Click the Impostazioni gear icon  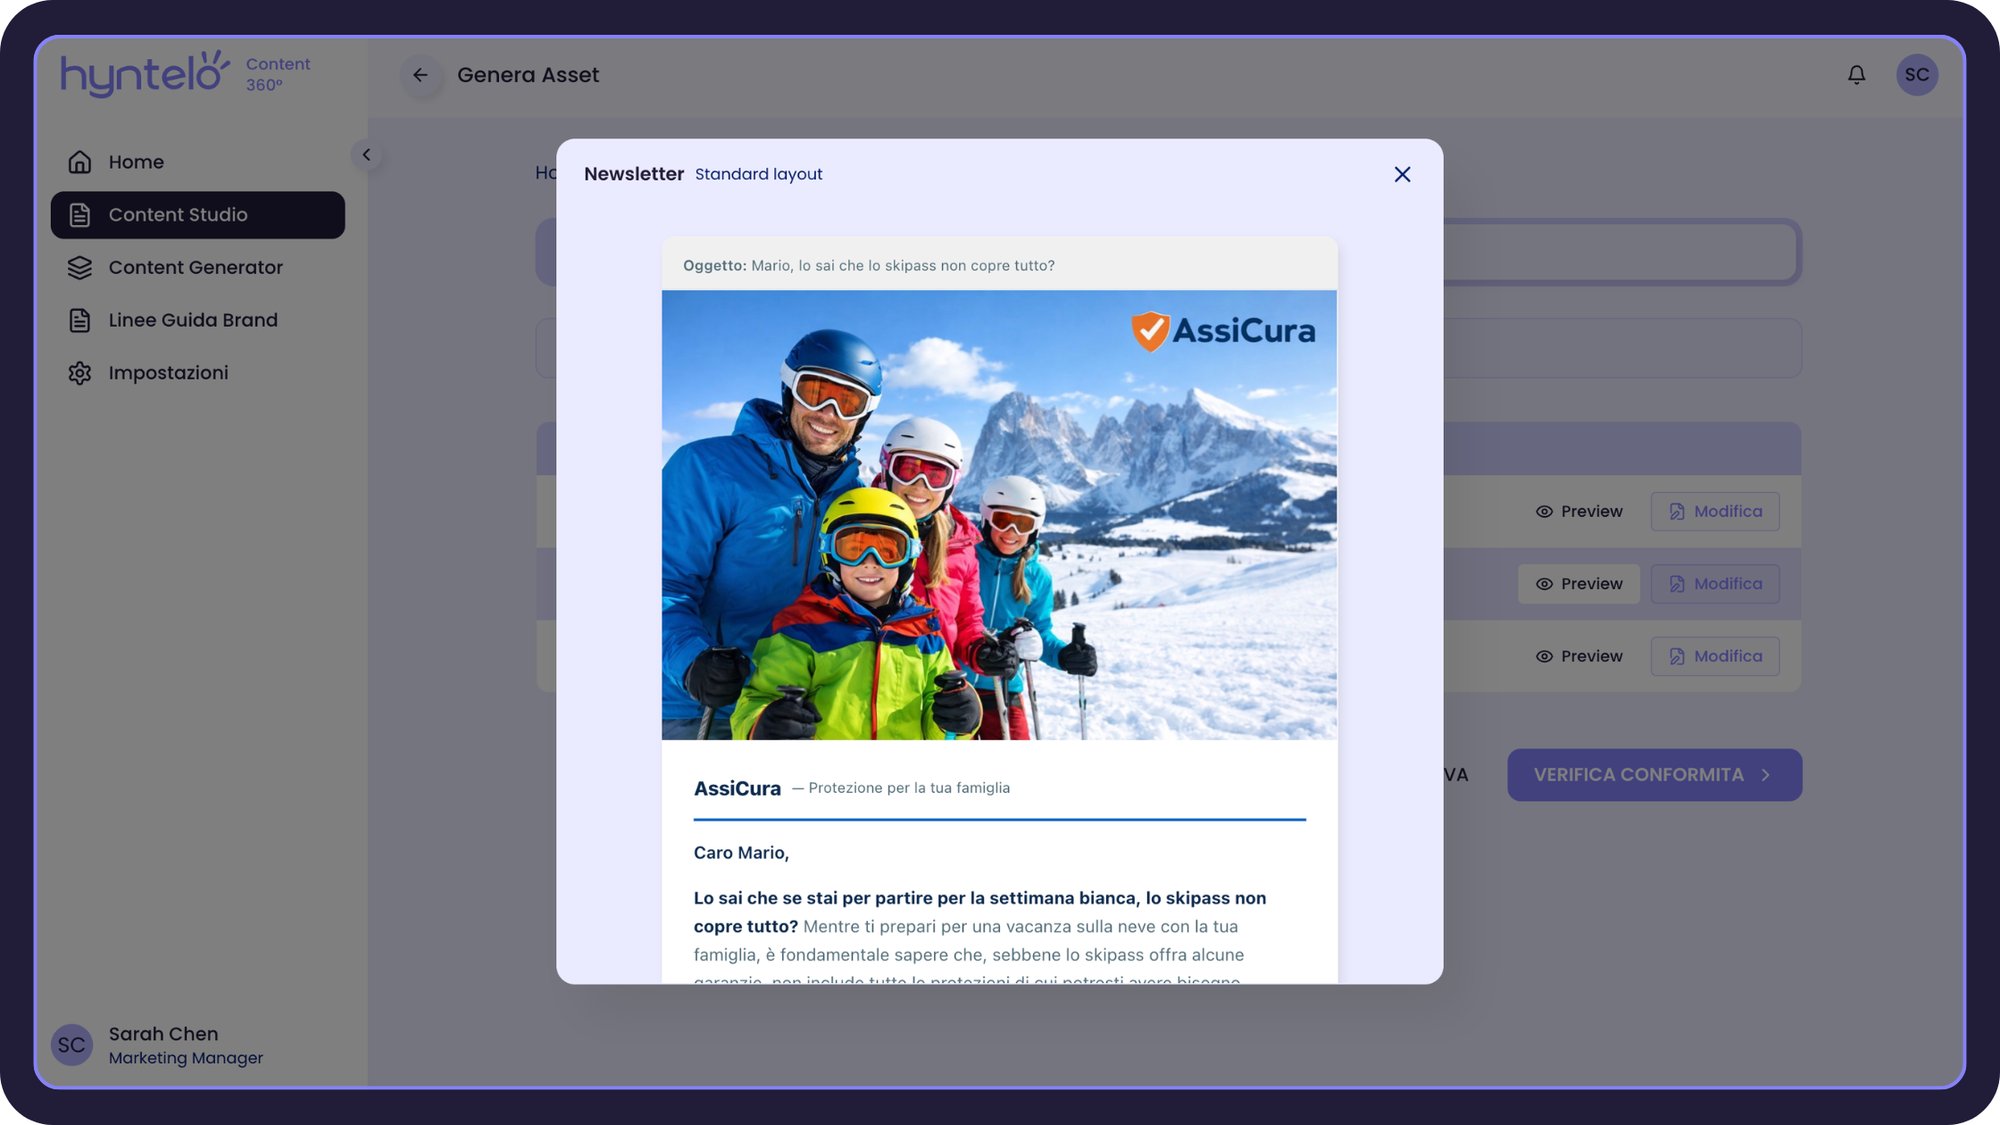(80, 373)
